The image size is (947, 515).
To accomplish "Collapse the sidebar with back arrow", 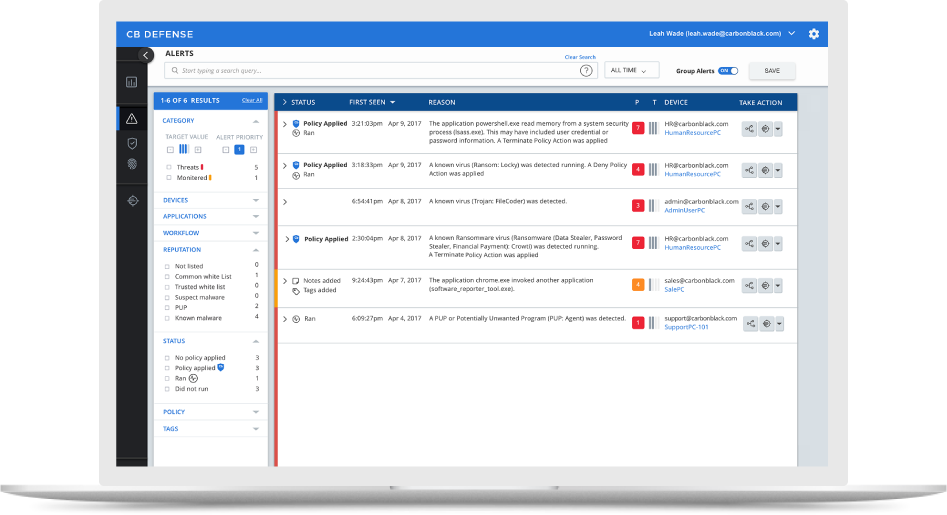I will [x=146, y=55].
